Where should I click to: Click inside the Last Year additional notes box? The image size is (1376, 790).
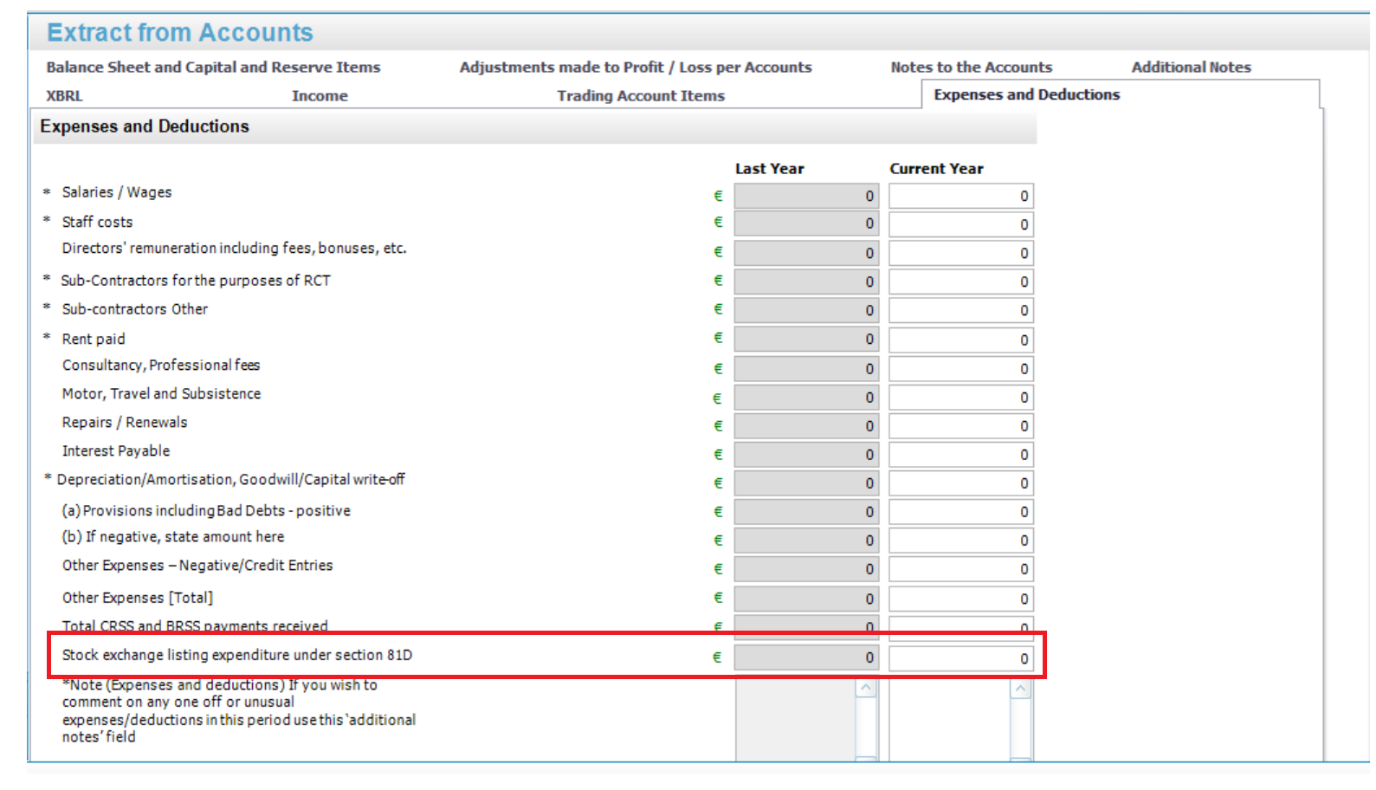click(x=795, y=720)
